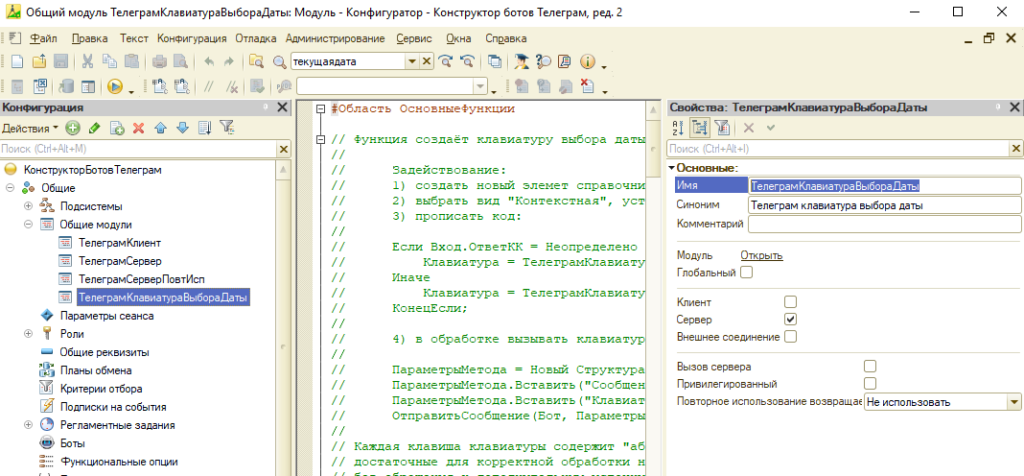Select the ТелеграмСерверПовтИсп module
Image resolution: width=1024 pixels, height=476 pixels.
[x=141, y=279]
